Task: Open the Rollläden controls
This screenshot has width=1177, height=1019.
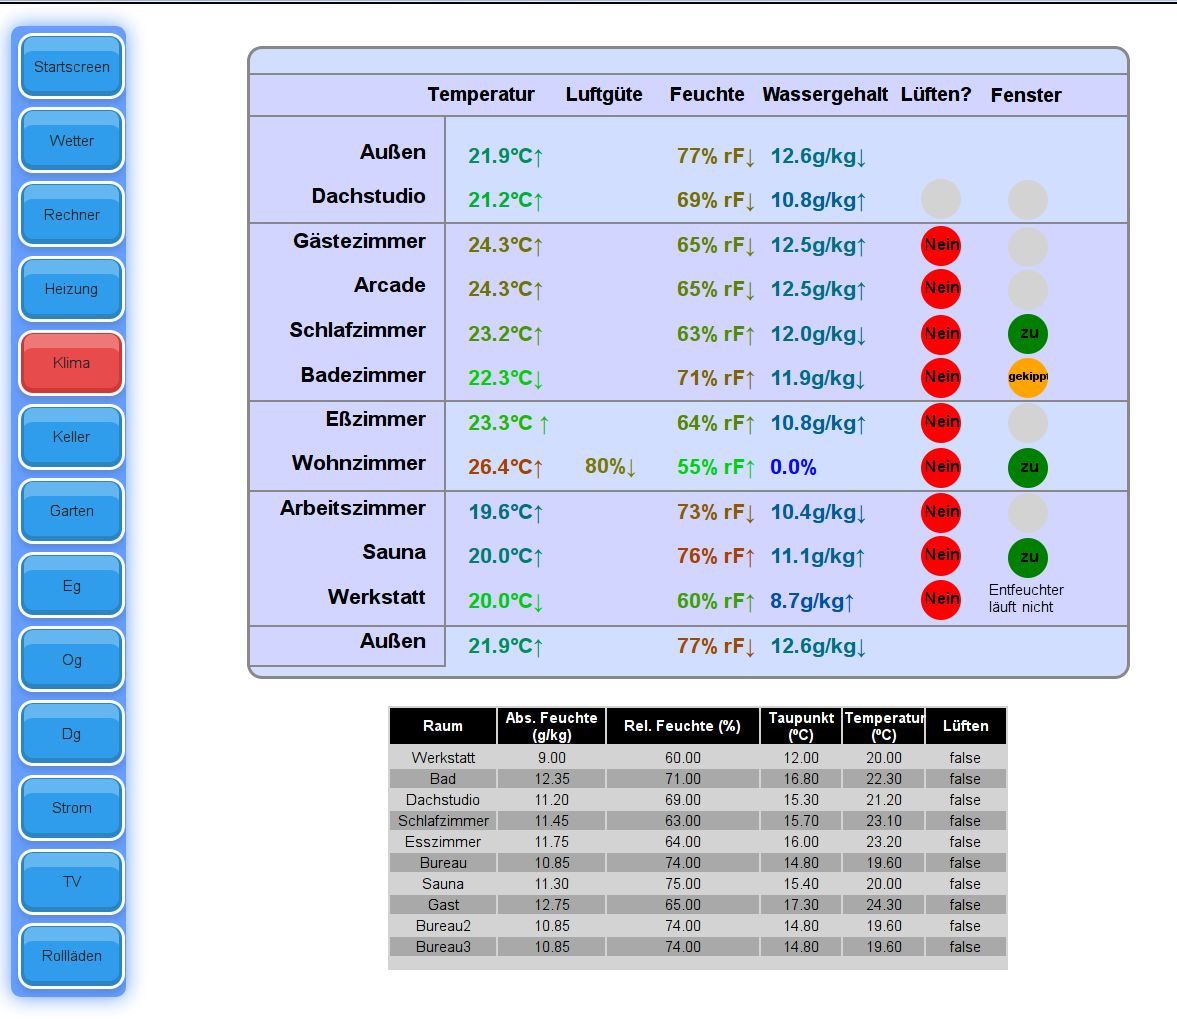Action: tap(71, 955)
